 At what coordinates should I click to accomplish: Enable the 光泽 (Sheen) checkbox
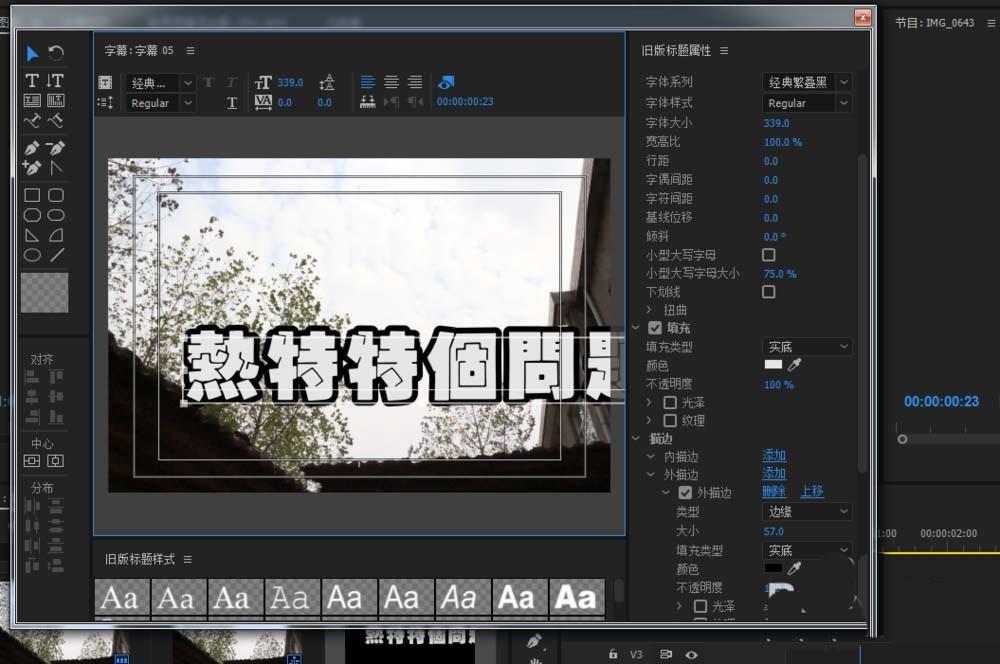[x=672, y=402]
